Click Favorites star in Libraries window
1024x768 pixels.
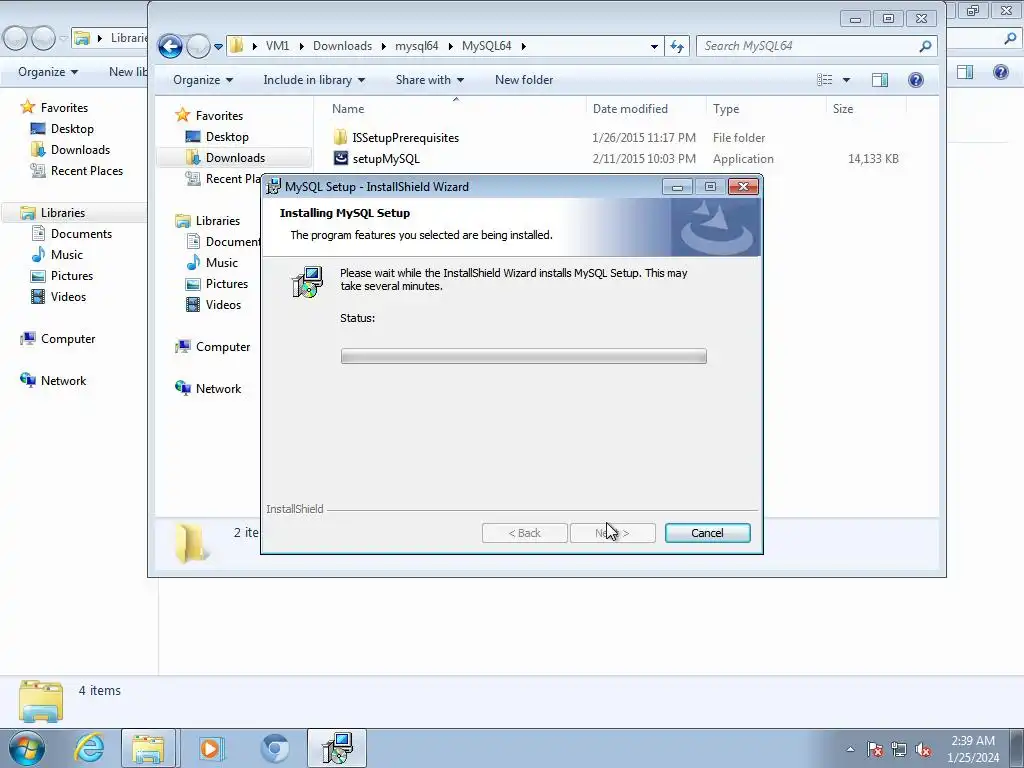[27, 106]
